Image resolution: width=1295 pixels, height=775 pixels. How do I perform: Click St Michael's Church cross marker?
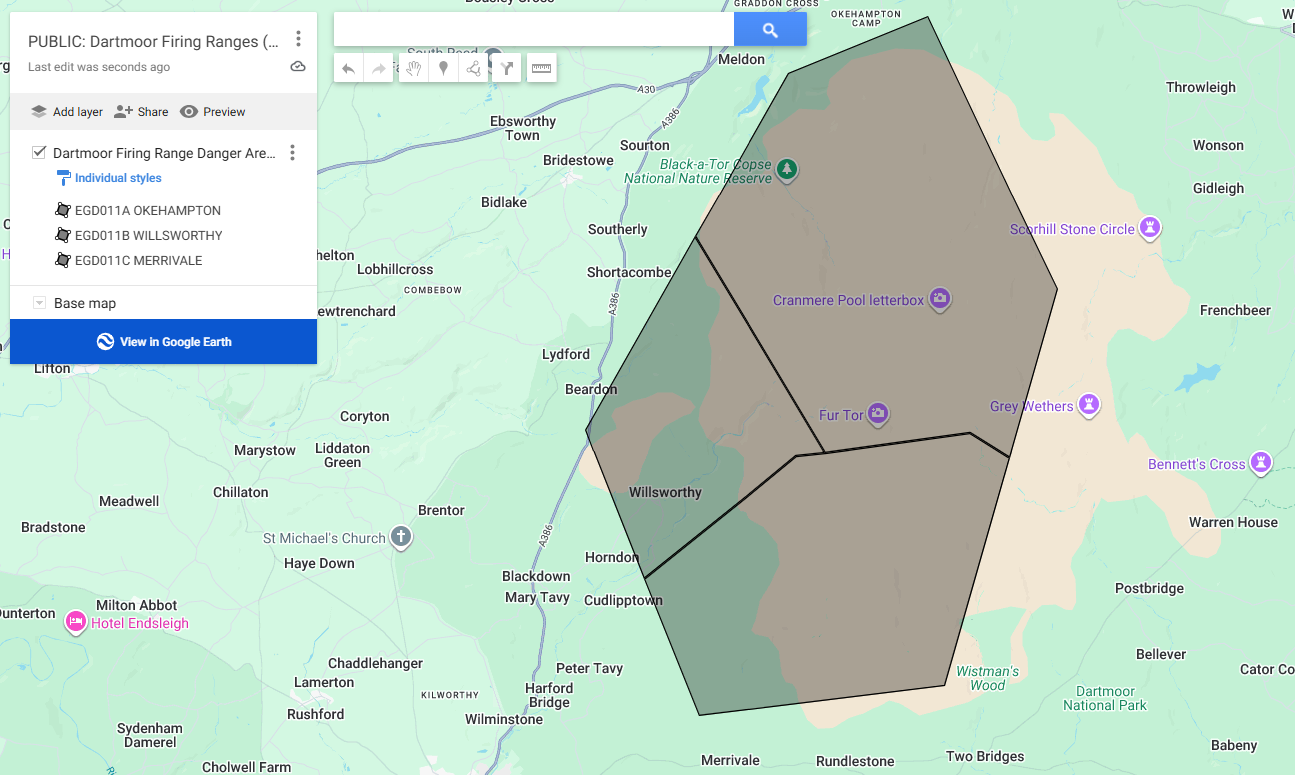tap(400, 537)
